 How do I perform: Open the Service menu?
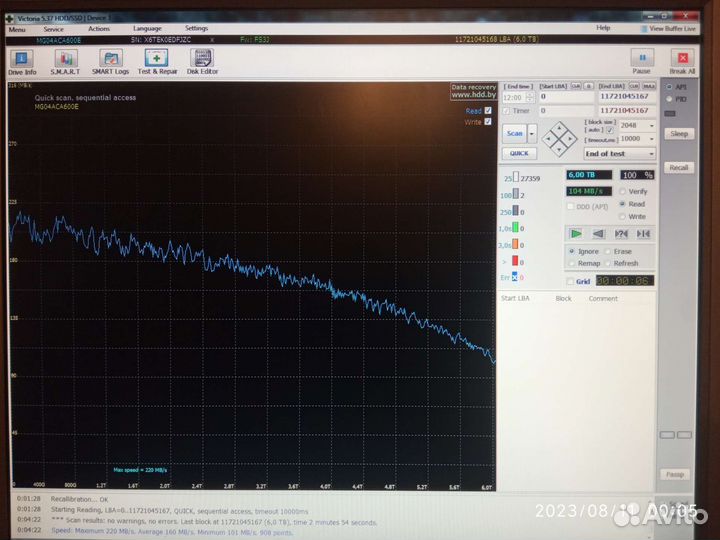[x=53, y=29]
